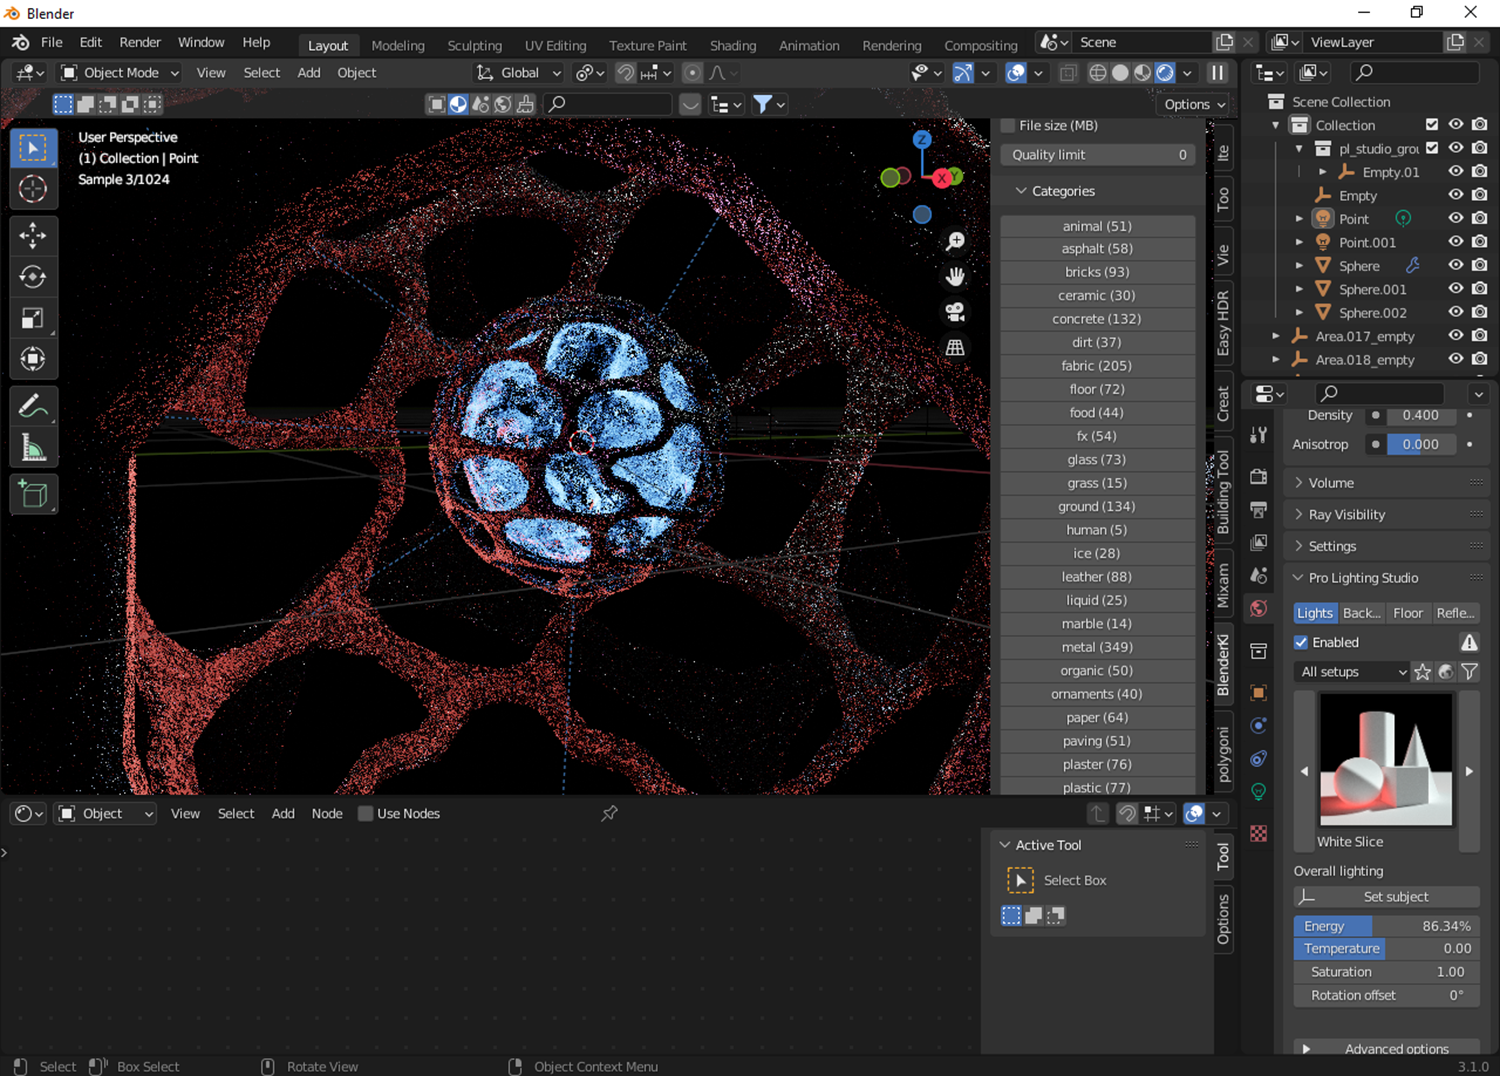Click the White Slice lighting preset thumbnail
Image resolution: width=1500 pixels, height=1076 pixels.
click(1386, 759)
